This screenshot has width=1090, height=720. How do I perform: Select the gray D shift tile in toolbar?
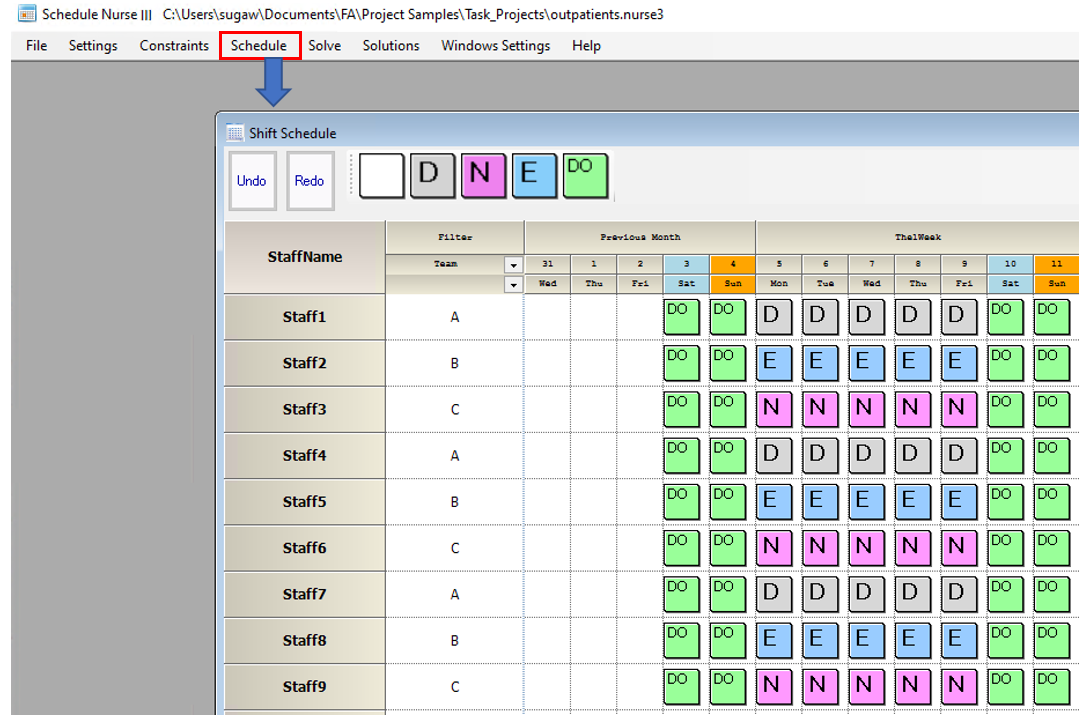[x=432, y=176]
